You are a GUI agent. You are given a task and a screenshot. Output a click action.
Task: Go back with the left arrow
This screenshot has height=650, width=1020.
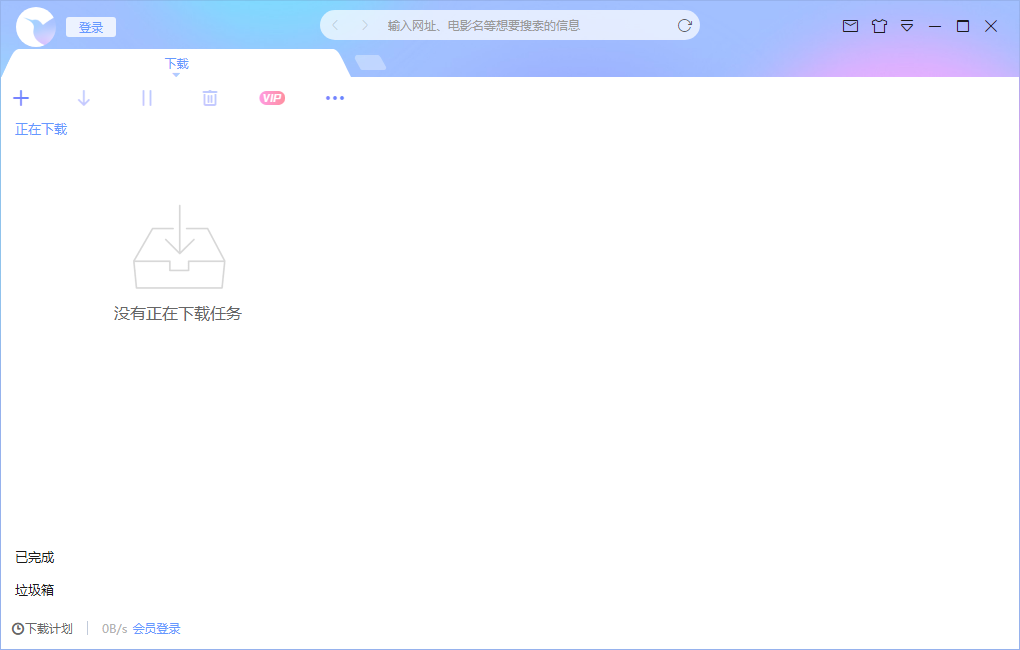pyautogui.click(x=335, y=25)
